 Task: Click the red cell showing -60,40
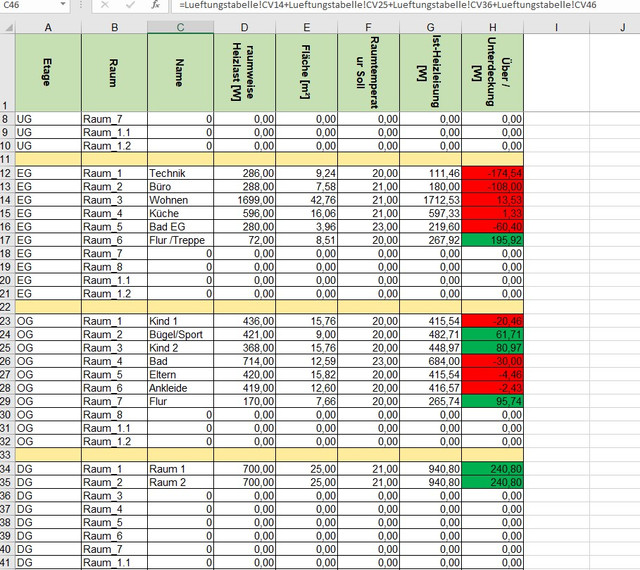pyautogui.click(x=493, y=227)
